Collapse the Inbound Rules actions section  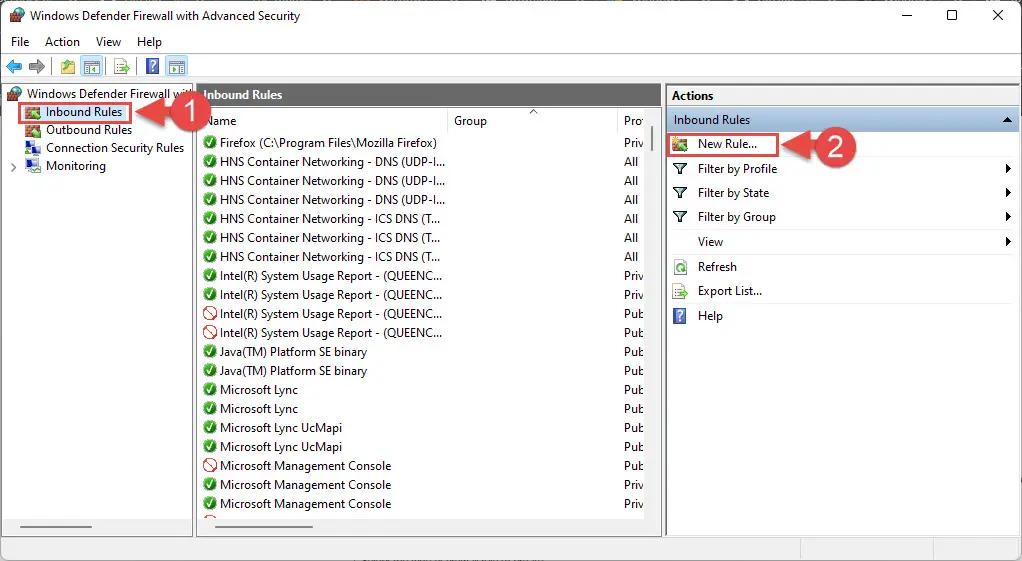[x=1007, y=120]
